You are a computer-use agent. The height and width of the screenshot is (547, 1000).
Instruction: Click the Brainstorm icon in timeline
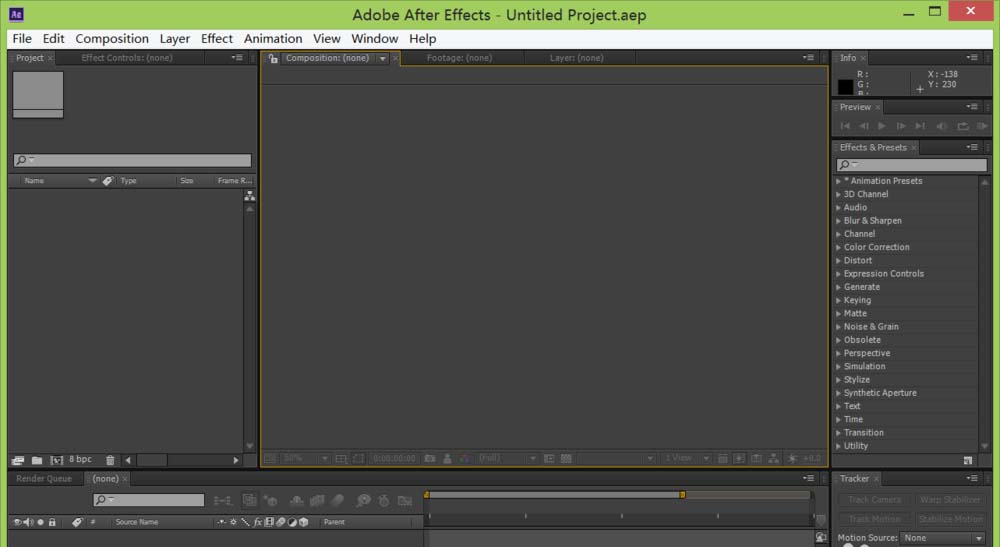[x=364, y=501]
